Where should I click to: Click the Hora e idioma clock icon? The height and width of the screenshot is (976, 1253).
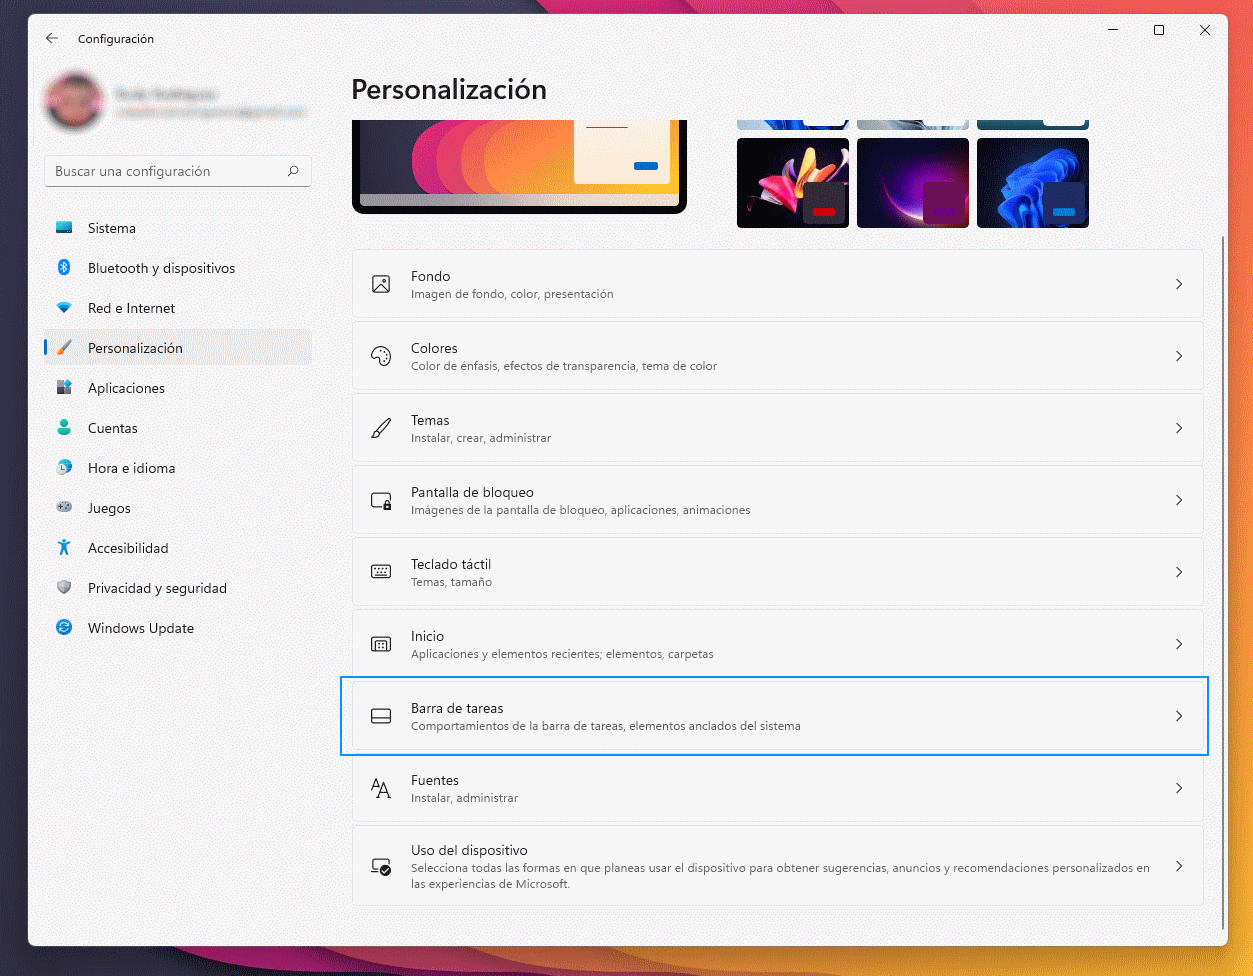pos(64,468)
